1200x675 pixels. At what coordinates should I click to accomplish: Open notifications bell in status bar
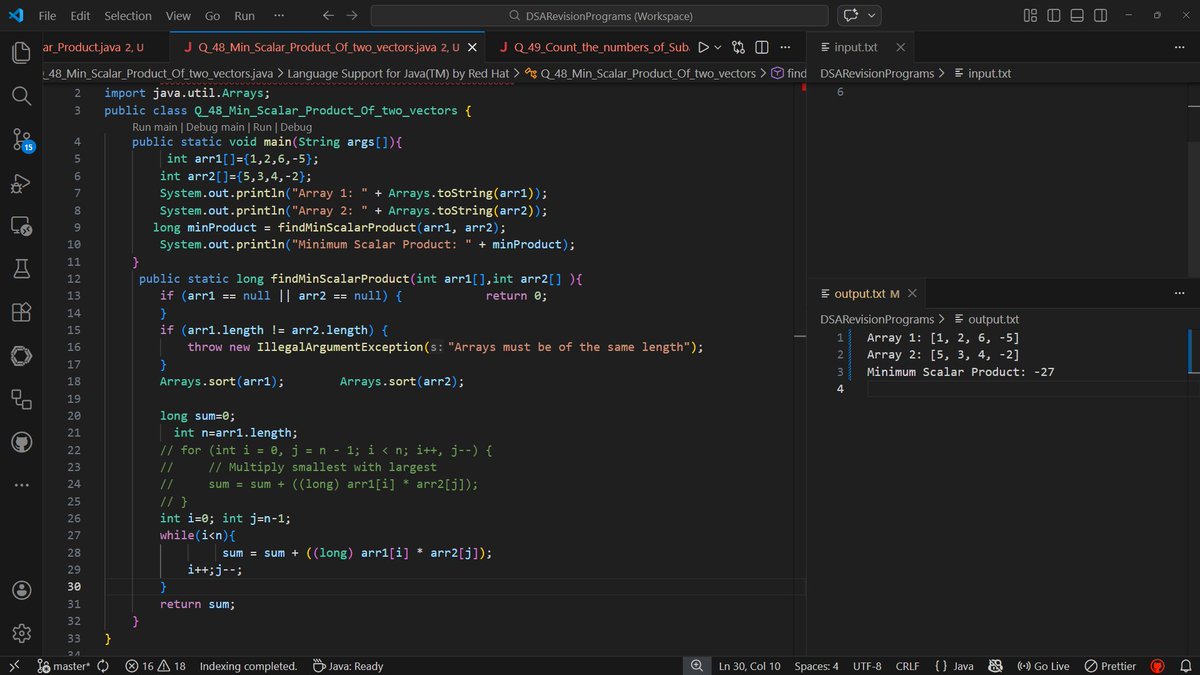tap(1185, 666)
